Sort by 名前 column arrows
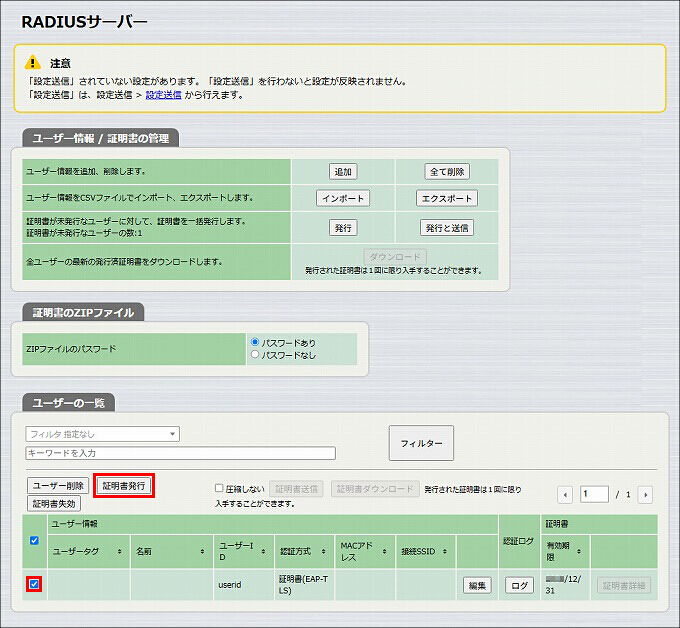 click(202, 551)
